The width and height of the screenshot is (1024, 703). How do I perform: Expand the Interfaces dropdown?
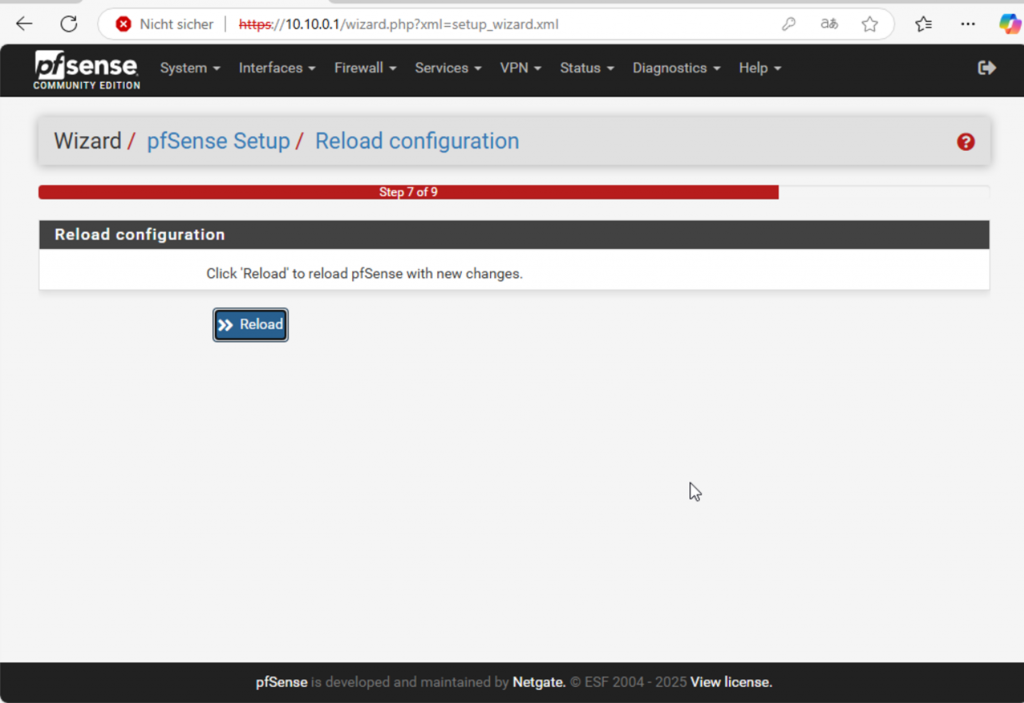click(277, 68)
